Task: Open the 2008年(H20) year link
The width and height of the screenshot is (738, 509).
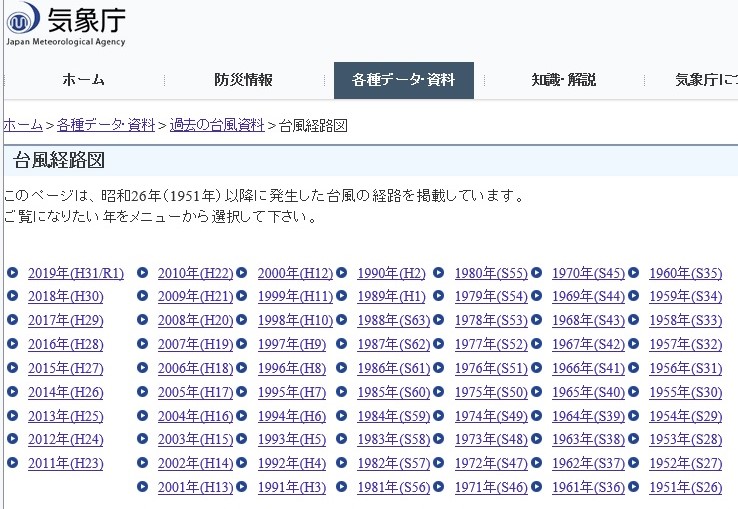Action: (195, 321)
